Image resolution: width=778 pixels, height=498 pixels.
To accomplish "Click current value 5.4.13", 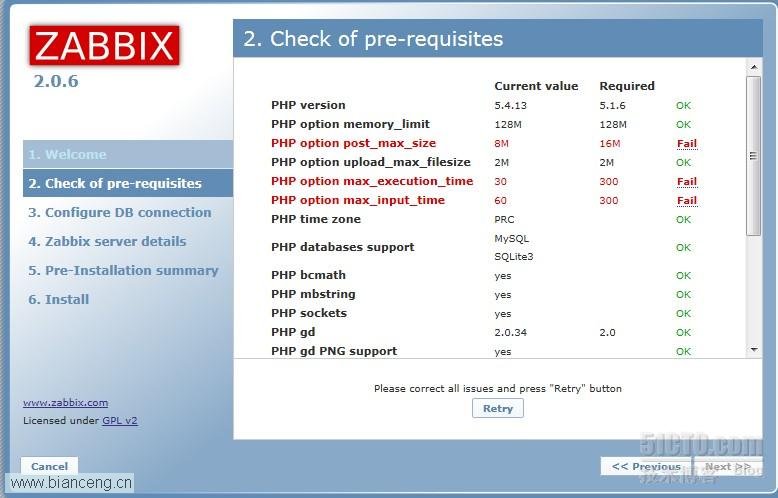I will tap(510, 106).
